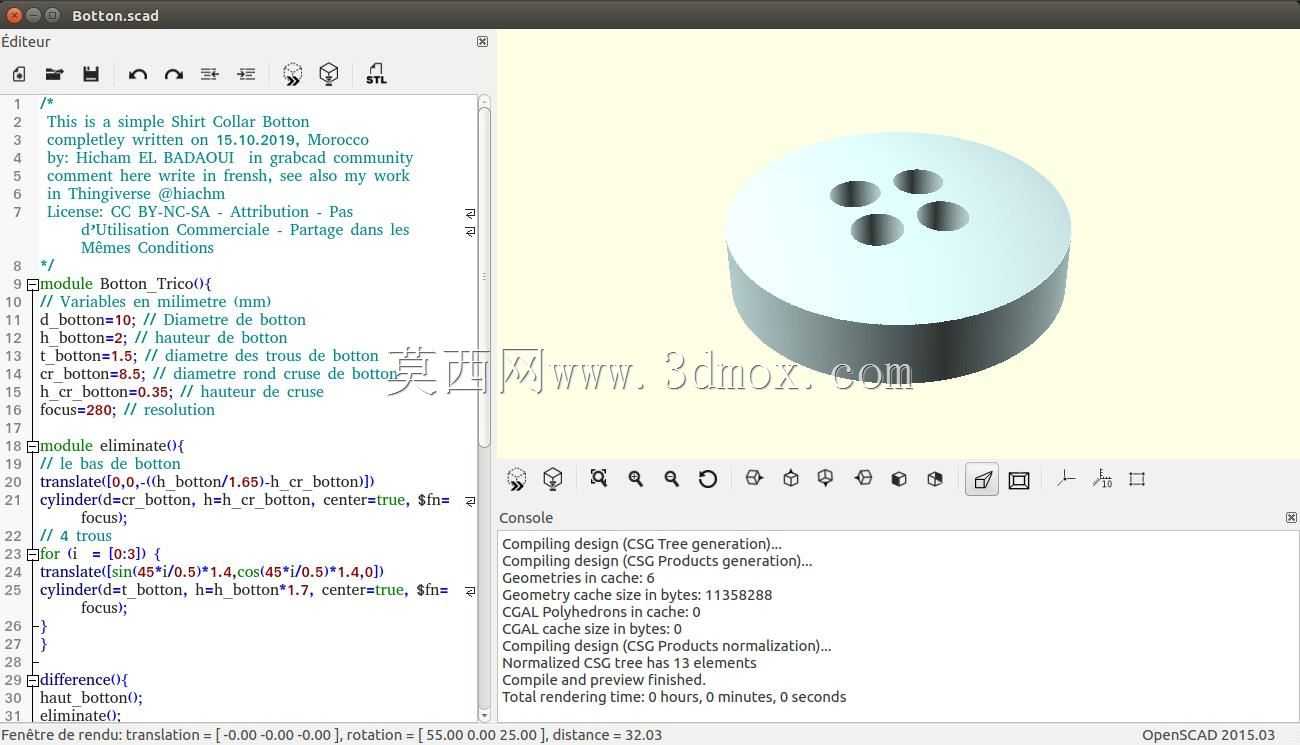Switch to the Bottom view
Screen dimensions: 1300x745
click(x=826, y=479)
